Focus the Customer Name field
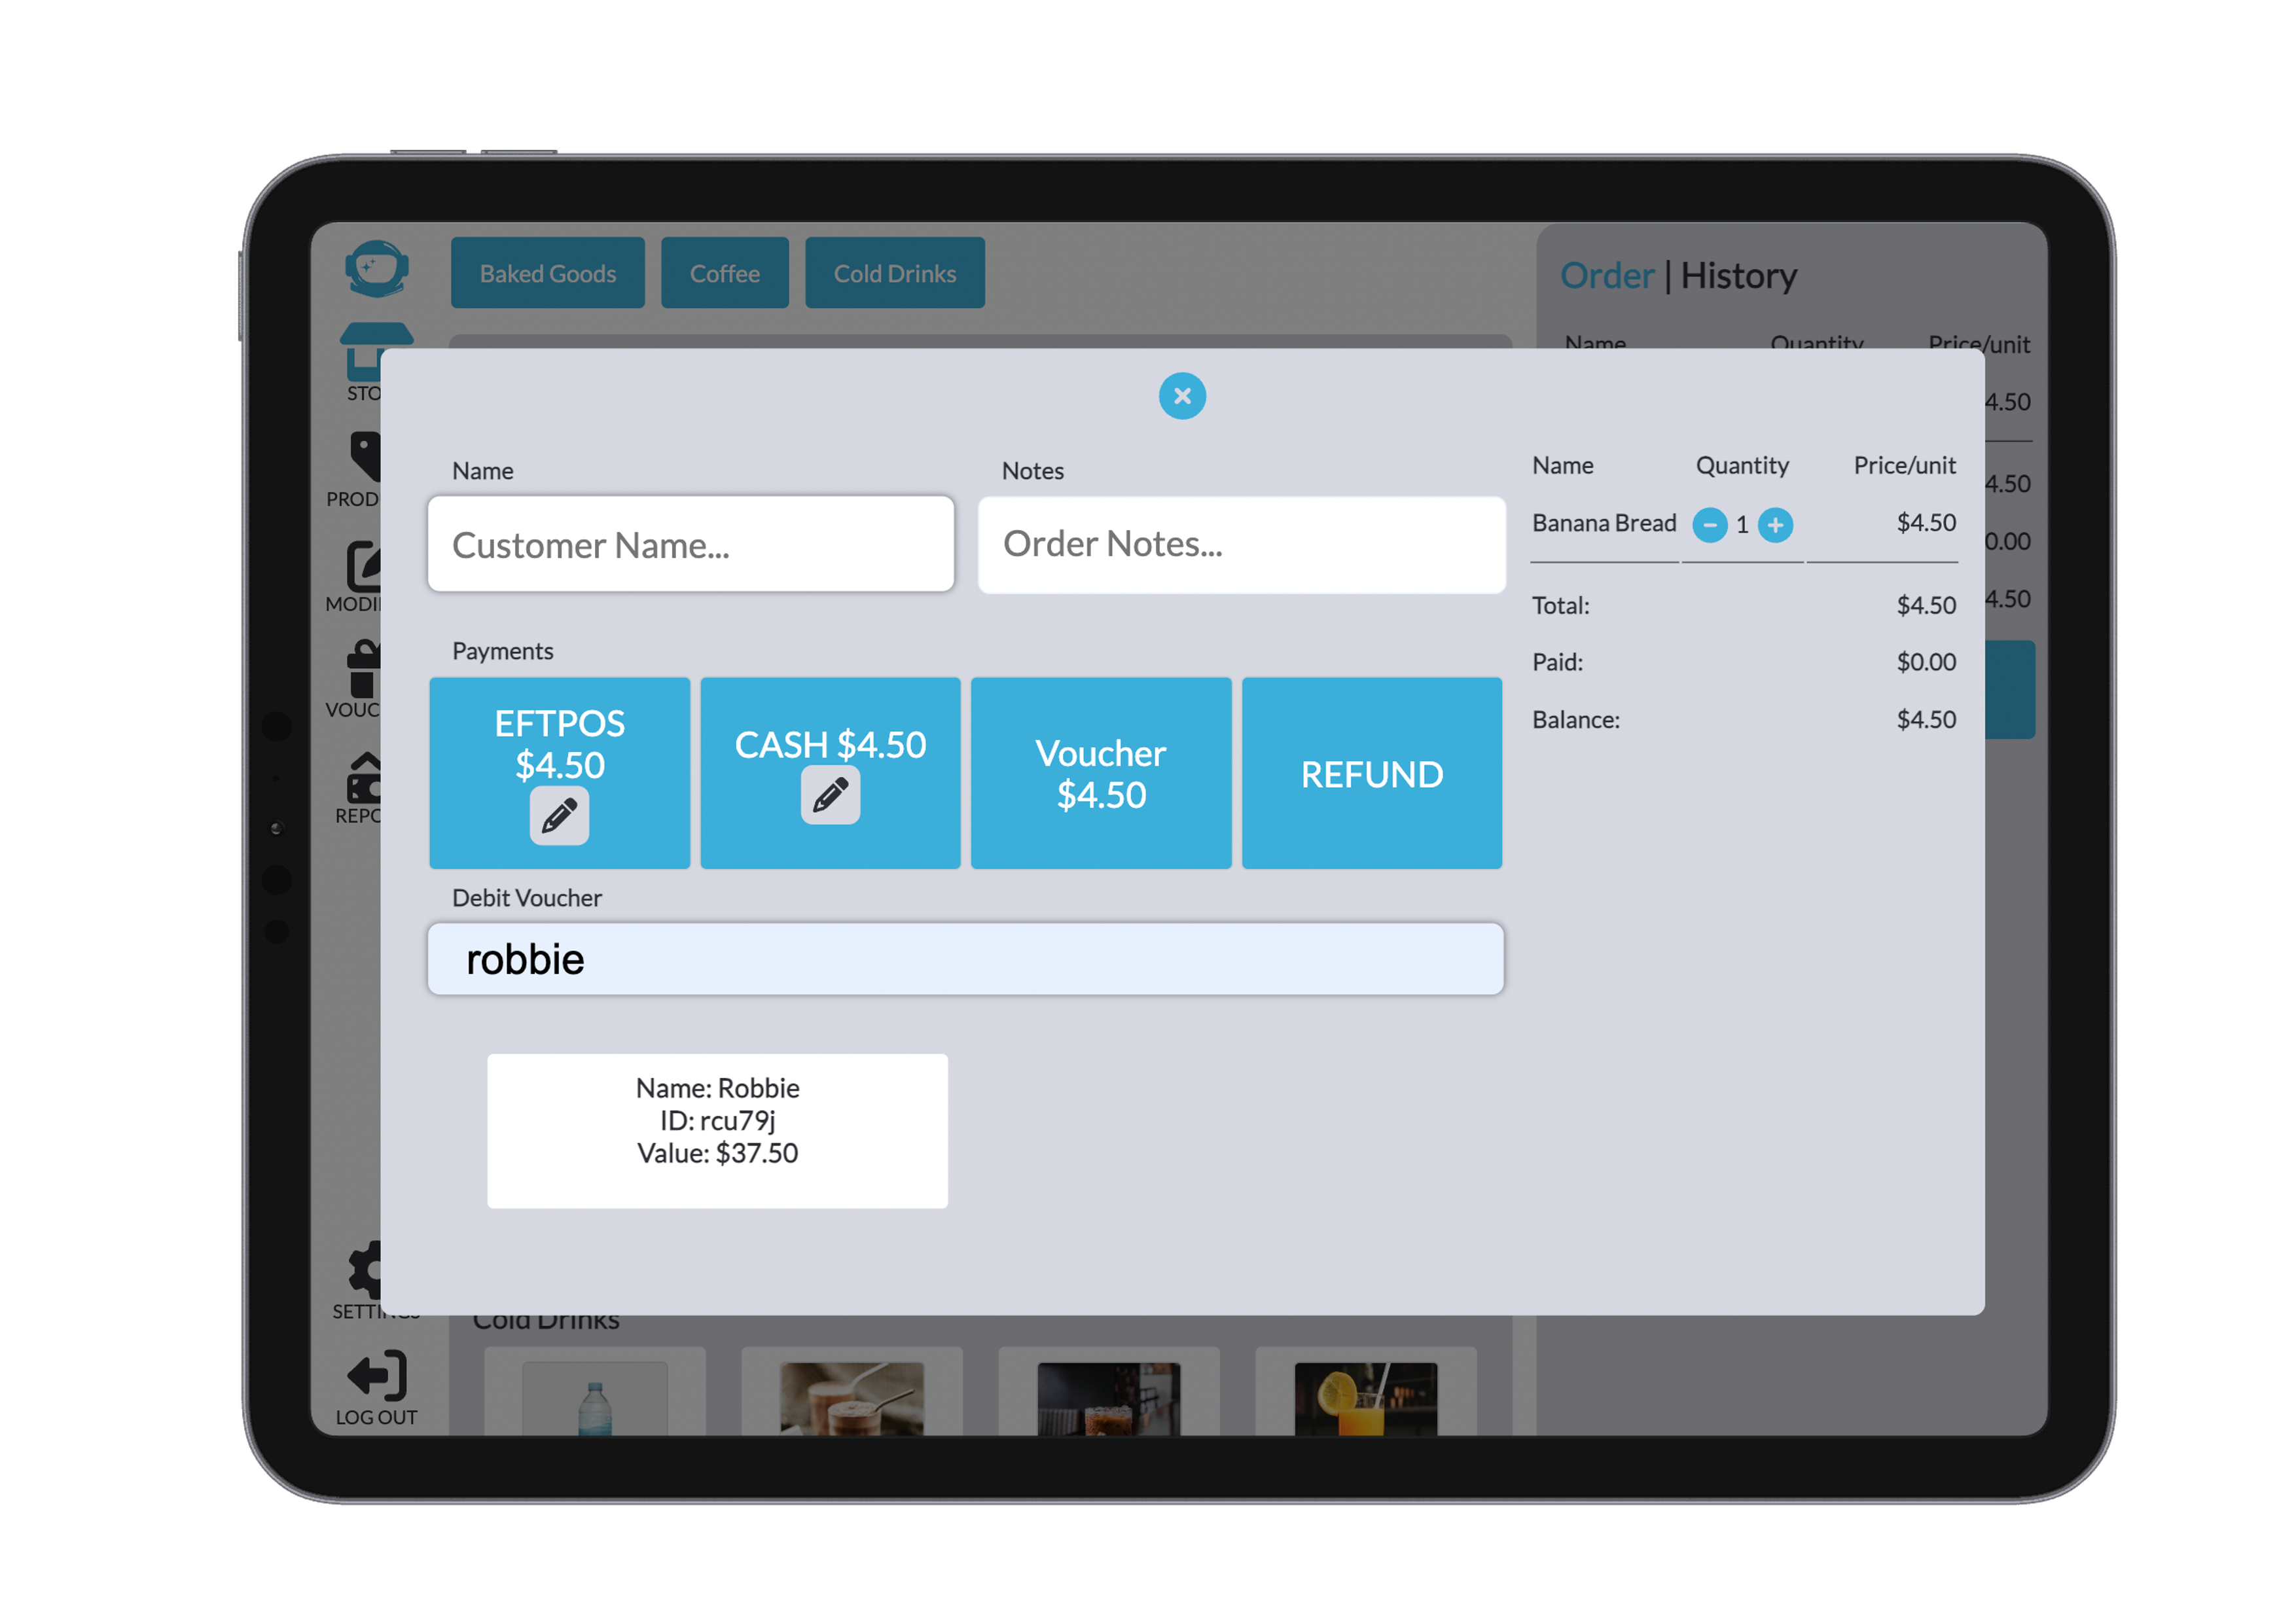This screenshot has width=2296, height=1623. (x=690, y=545)
